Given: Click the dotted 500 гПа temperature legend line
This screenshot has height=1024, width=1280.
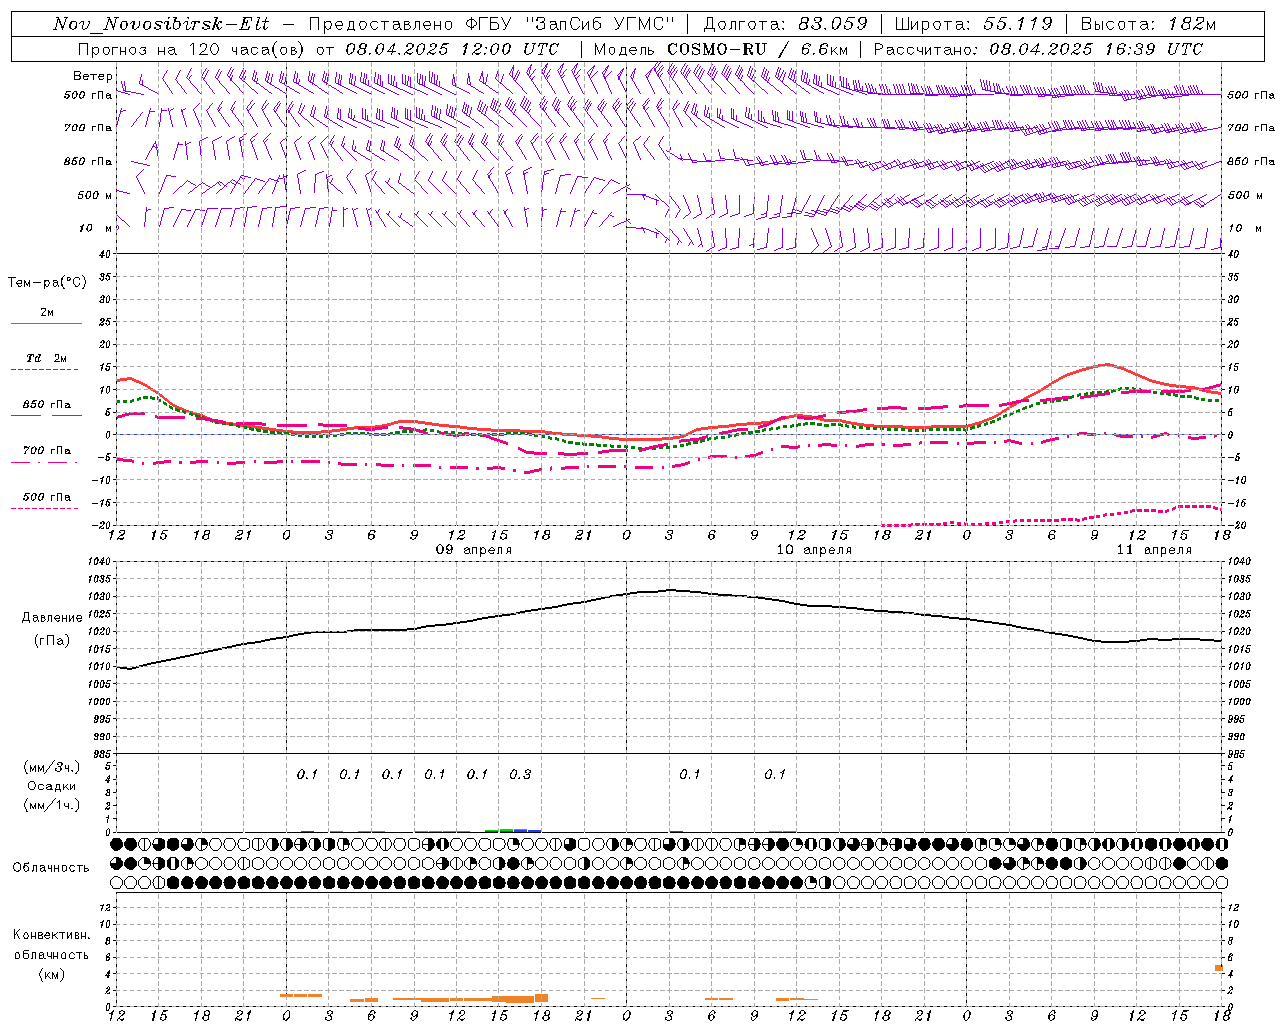Looking at the screenshot, I should pyautogui.click(x=44, y=508).
